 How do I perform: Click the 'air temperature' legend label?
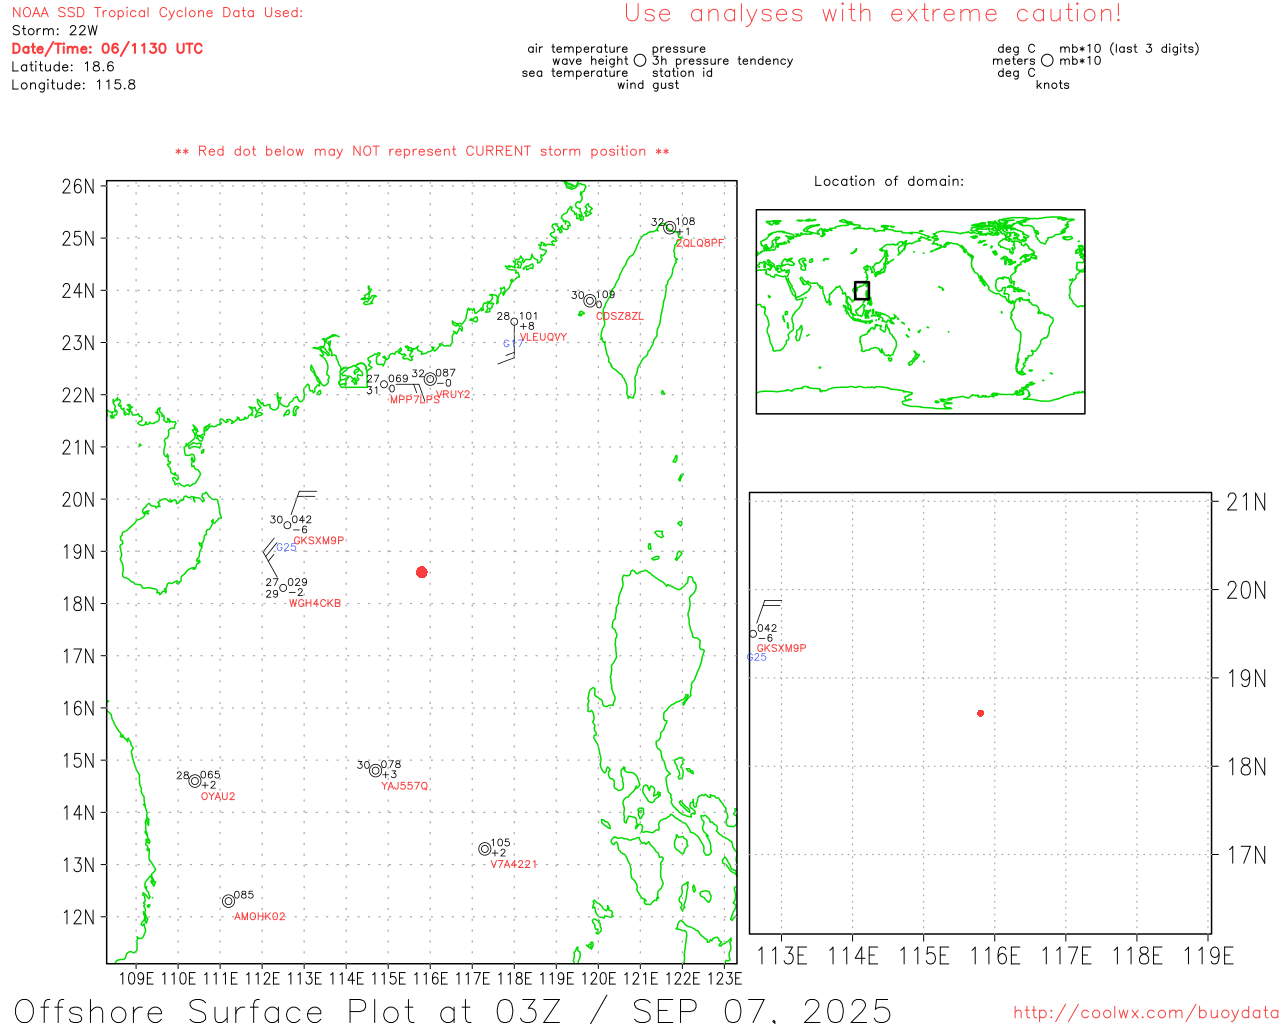click(578, 49)
